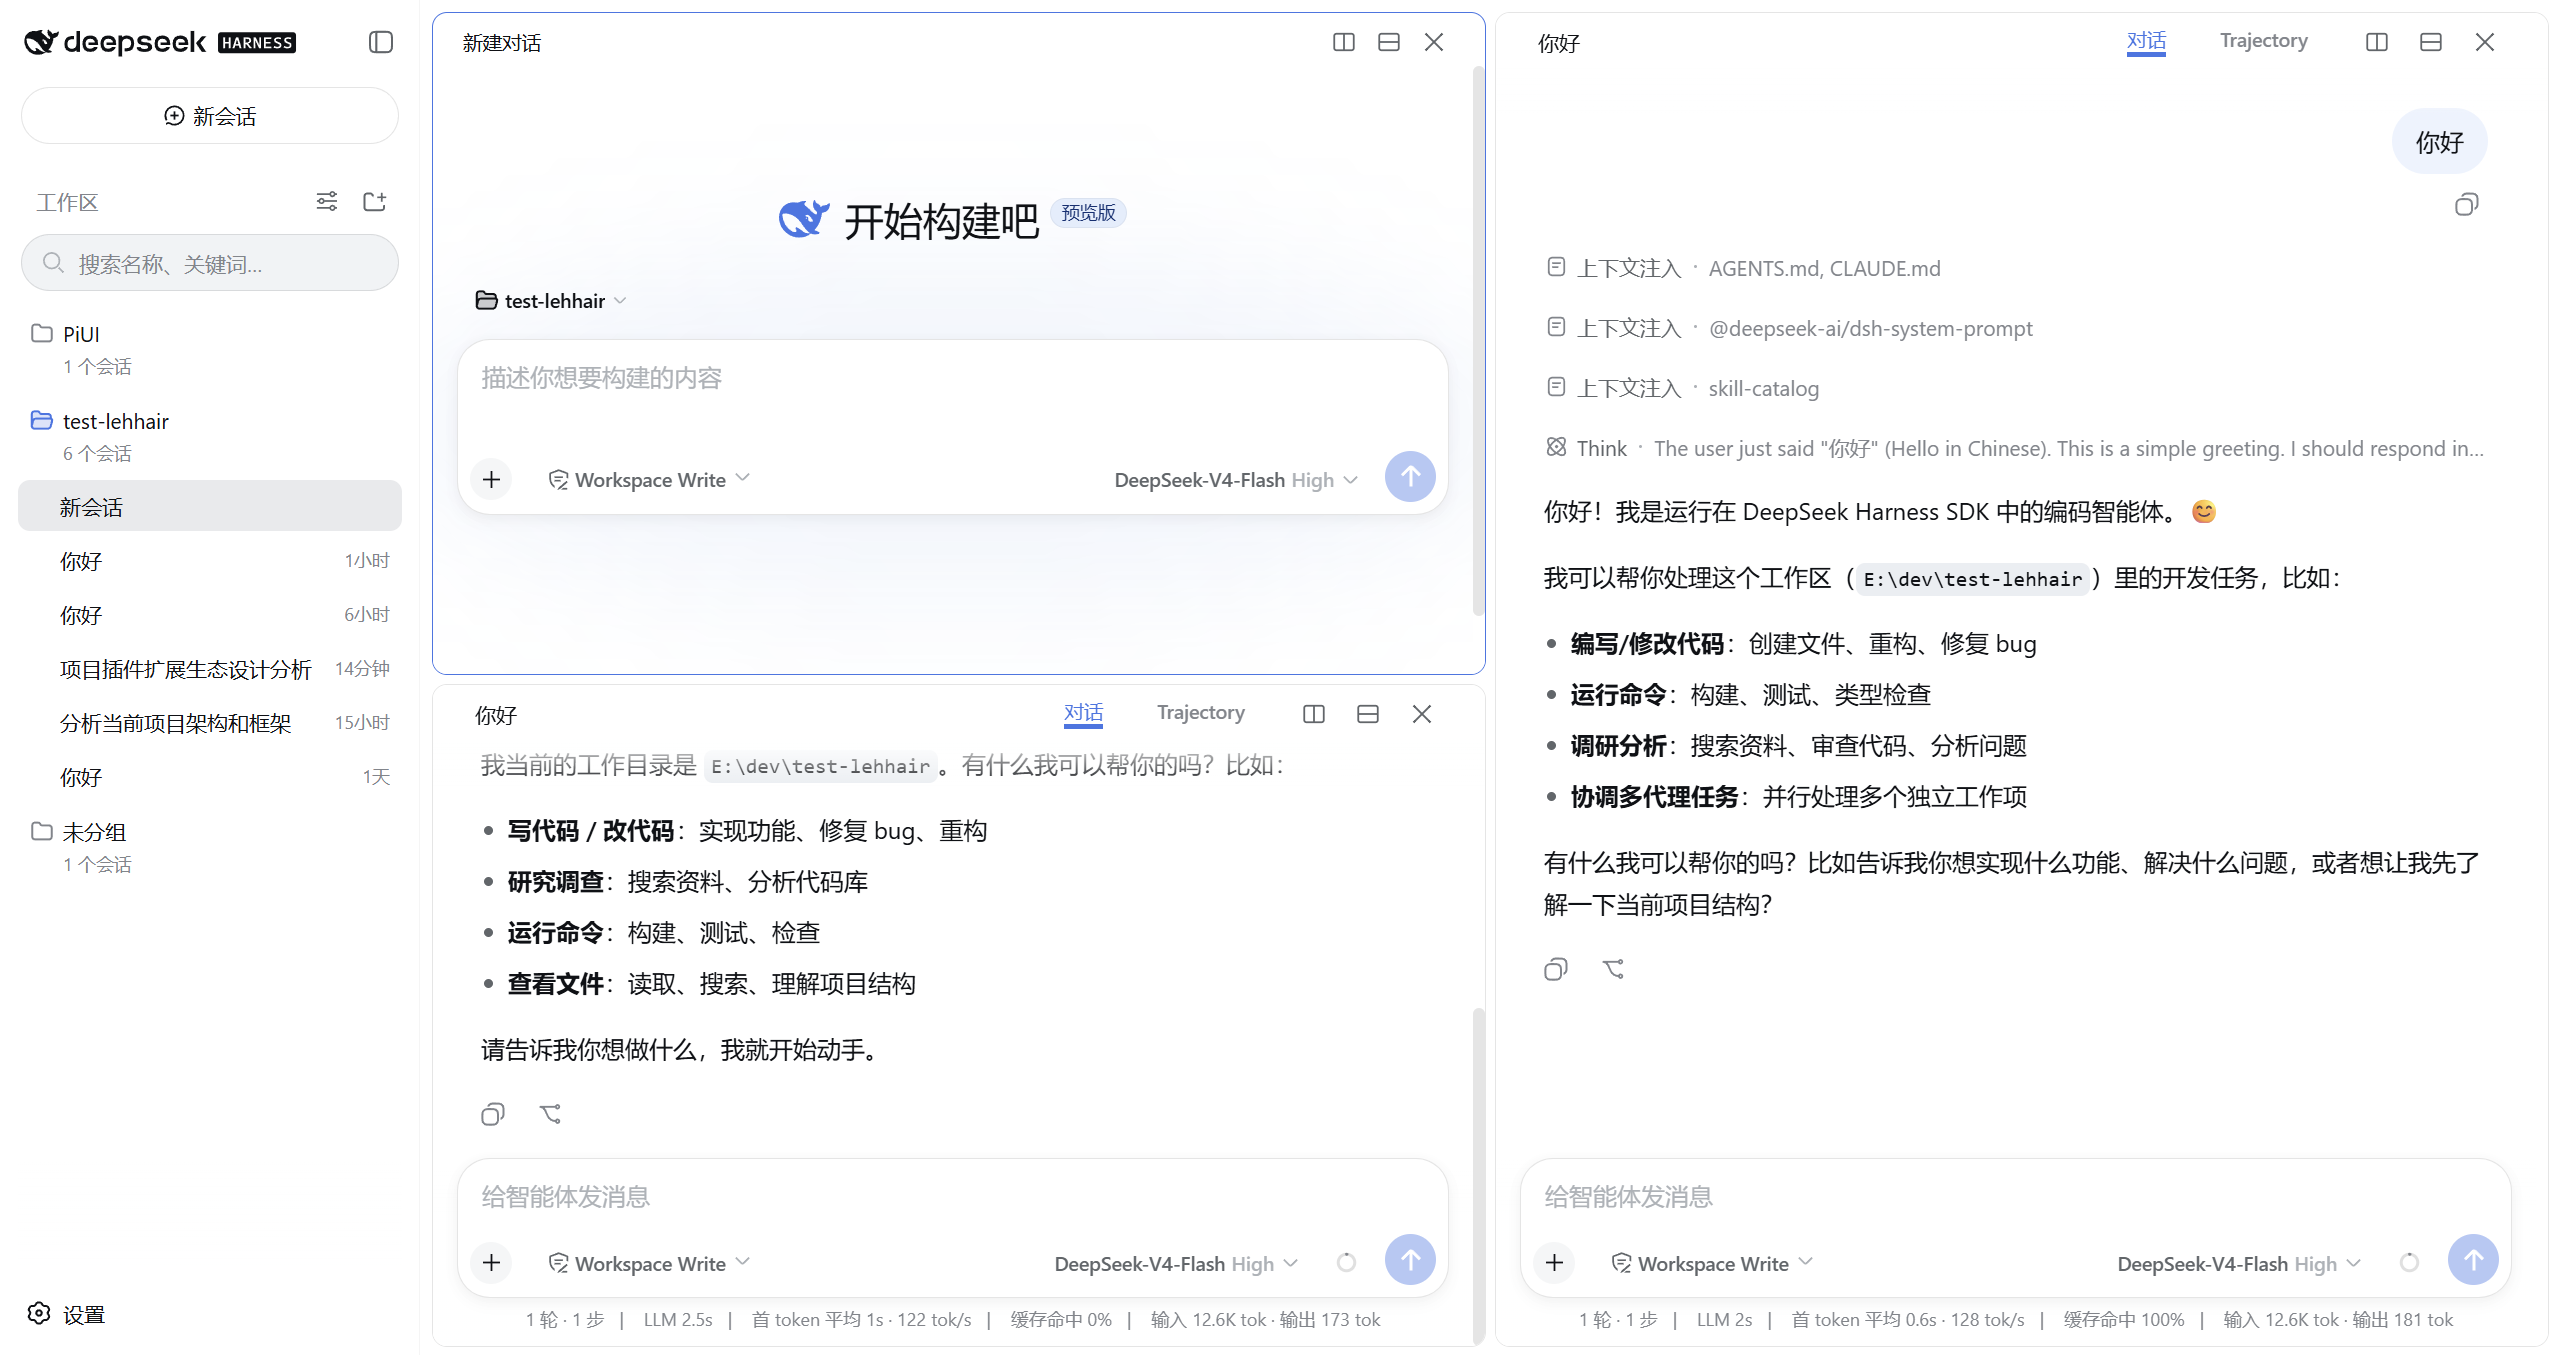Split 新建对话 pane side by side
Screen dimensions: 2559x1355
coord(1343,42)
